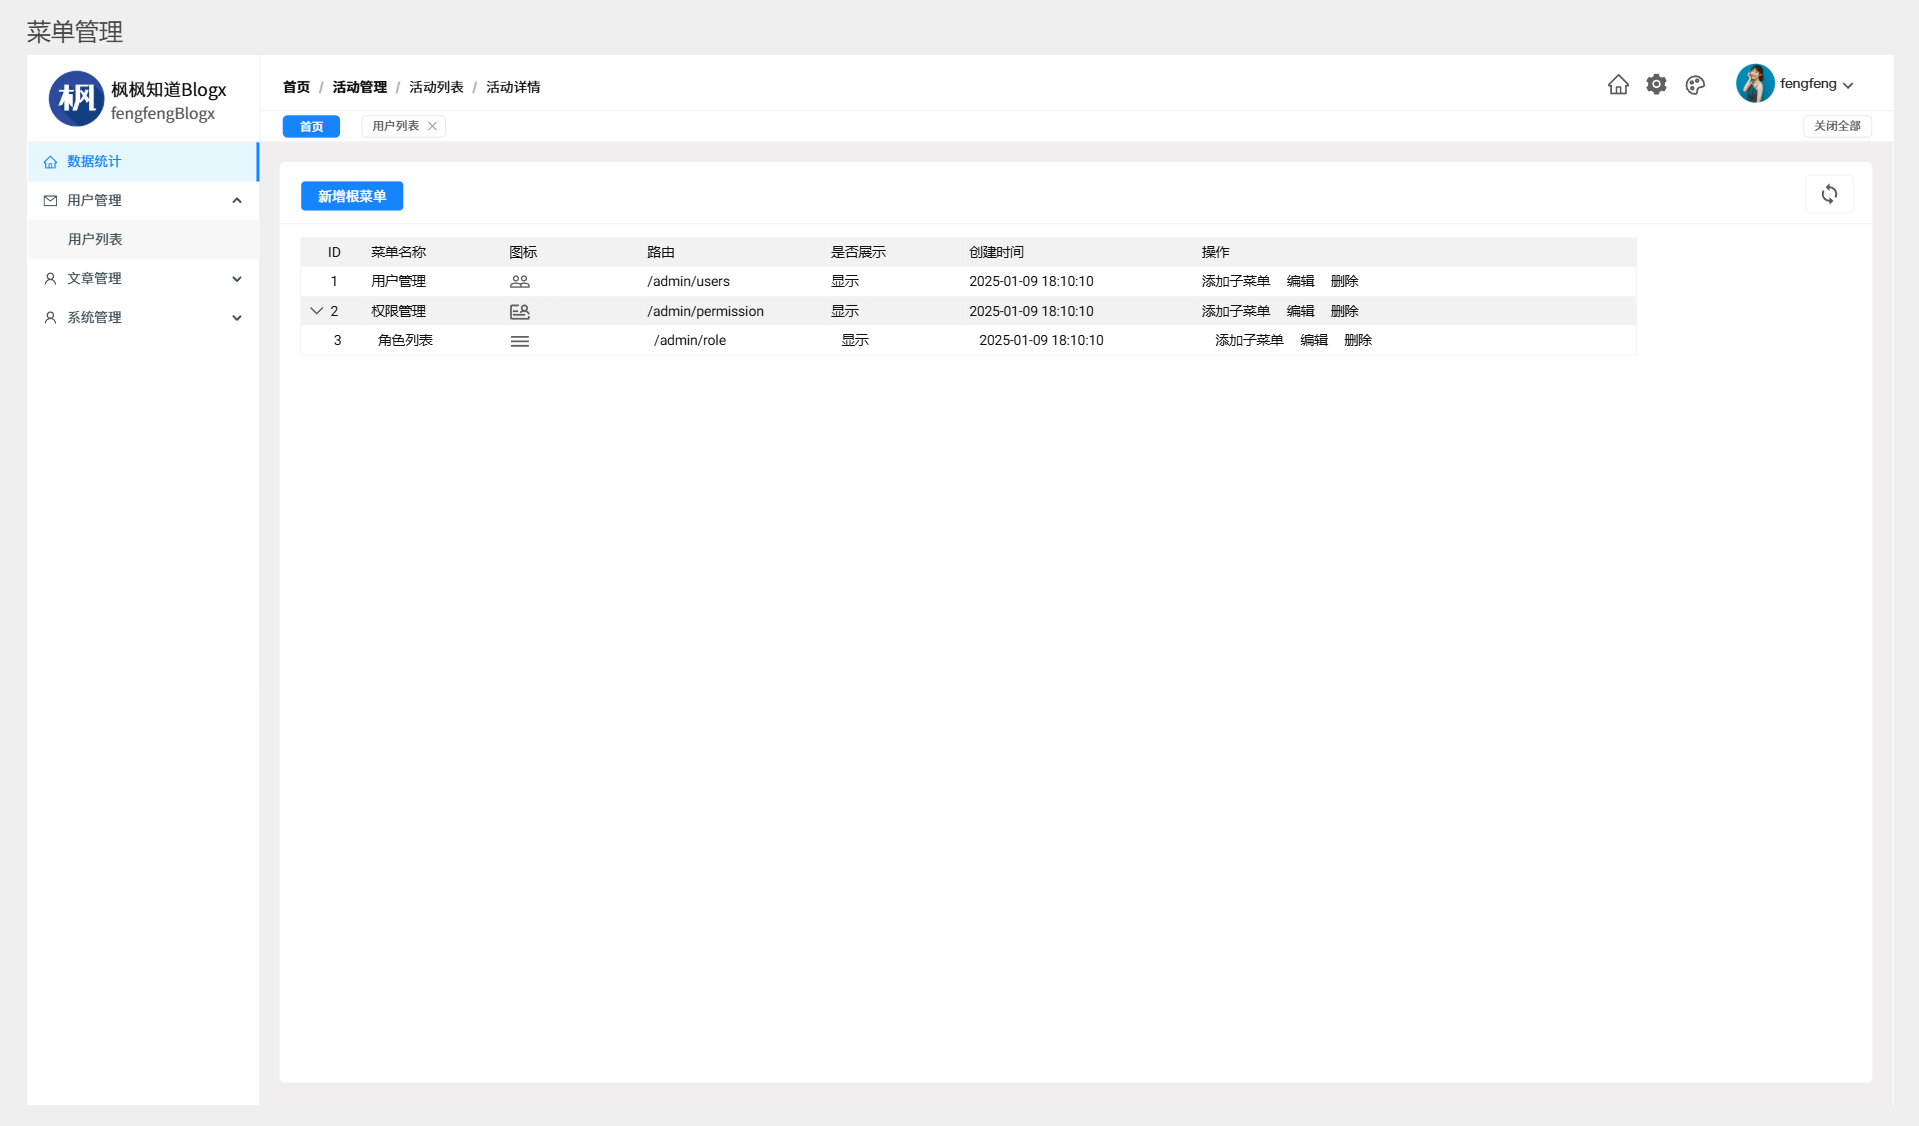Open theme palette icon in header
Image resolution: width=1919 pixels, height=1126 pixels.
coord(1695,85)
